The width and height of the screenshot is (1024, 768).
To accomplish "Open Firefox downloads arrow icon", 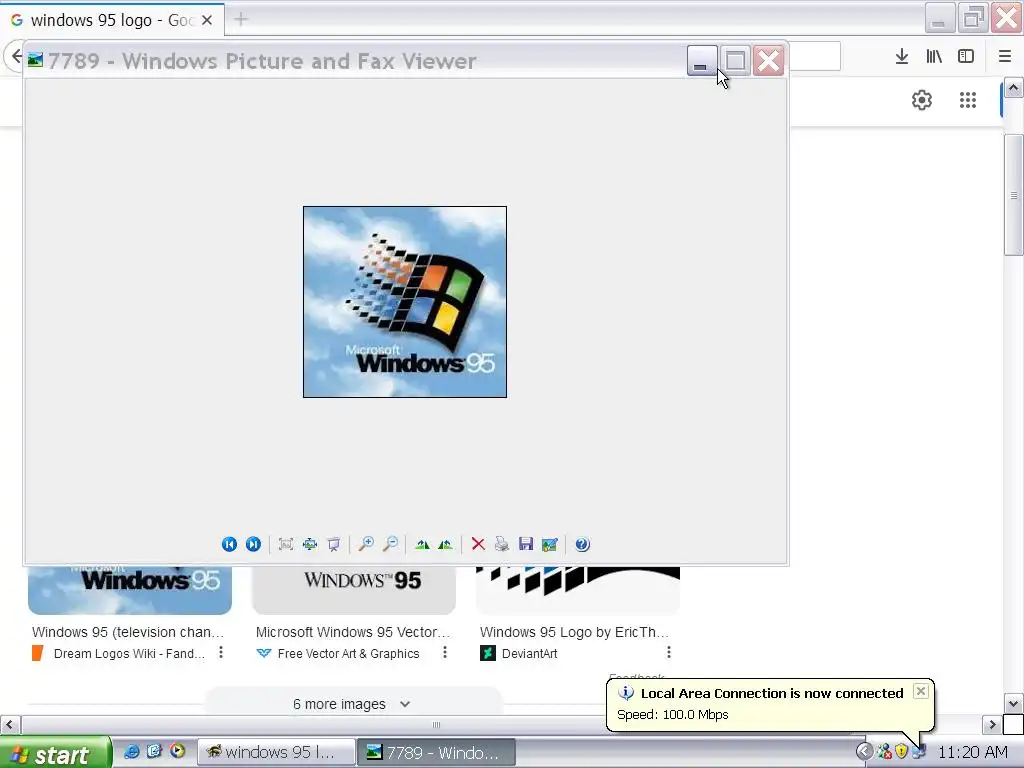I will pos(902,56).
